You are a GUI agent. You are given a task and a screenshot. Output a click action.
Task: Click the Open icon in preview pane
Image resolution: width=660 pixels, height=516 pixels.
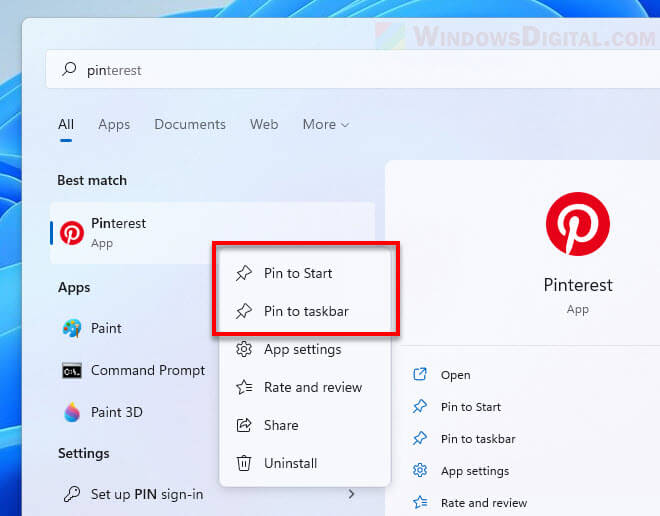click(420, 374)
